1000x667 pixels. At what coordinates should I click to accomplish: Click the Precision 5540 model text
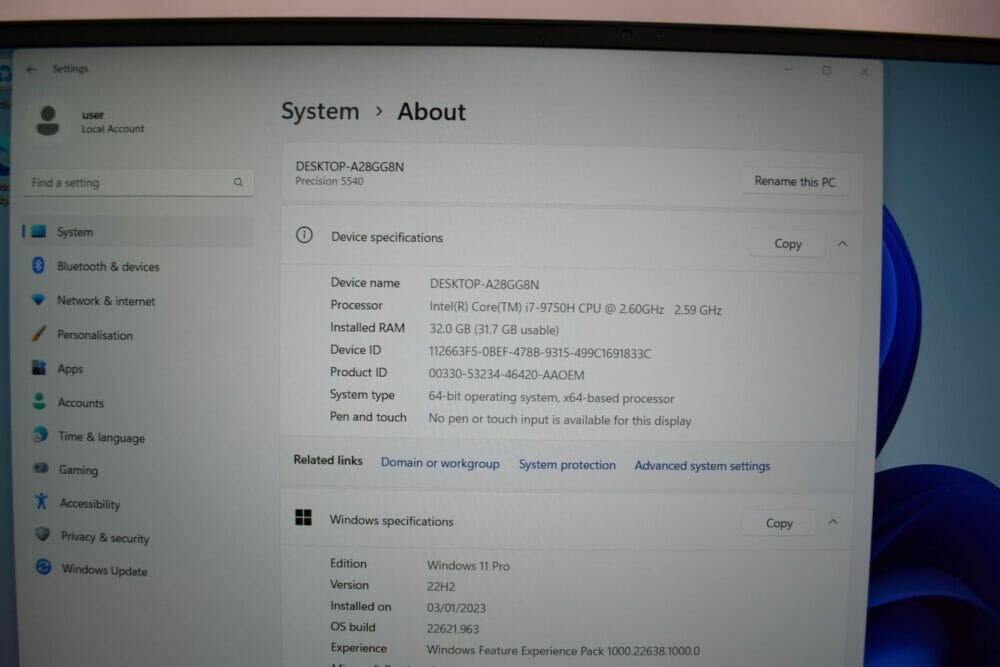tap(329, 181)
